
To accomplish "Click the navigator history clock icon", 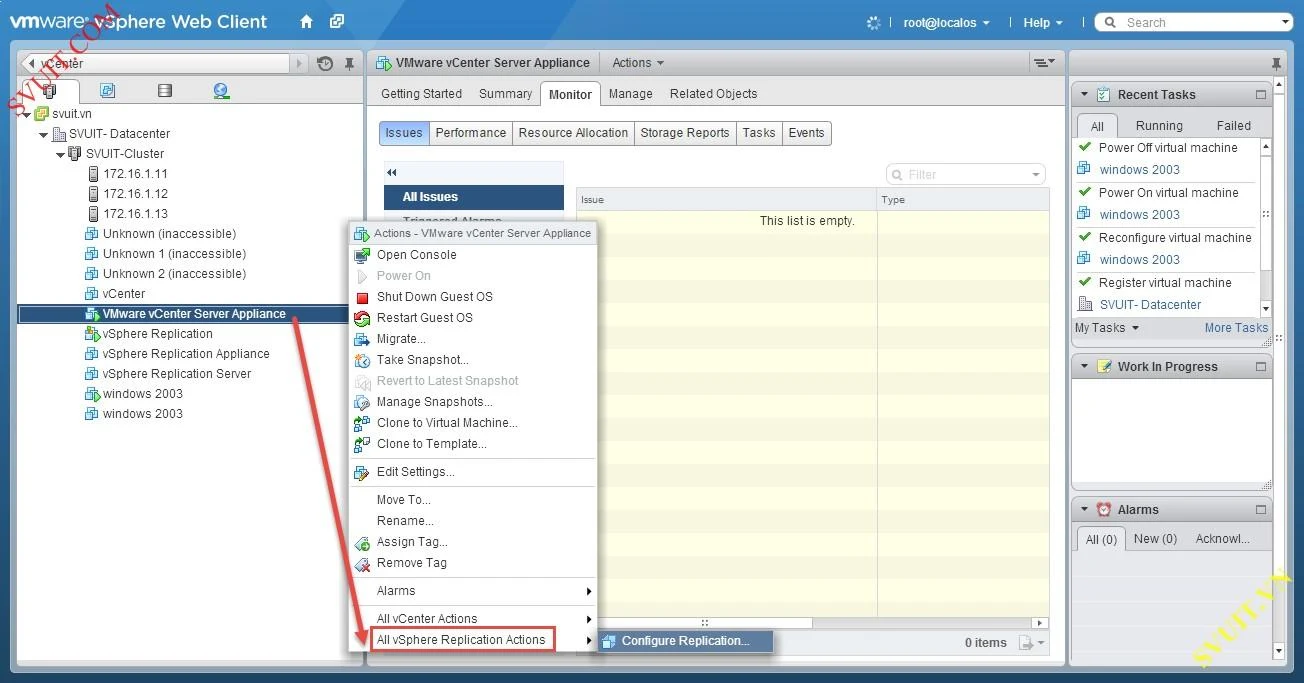I will click(325, 63).
